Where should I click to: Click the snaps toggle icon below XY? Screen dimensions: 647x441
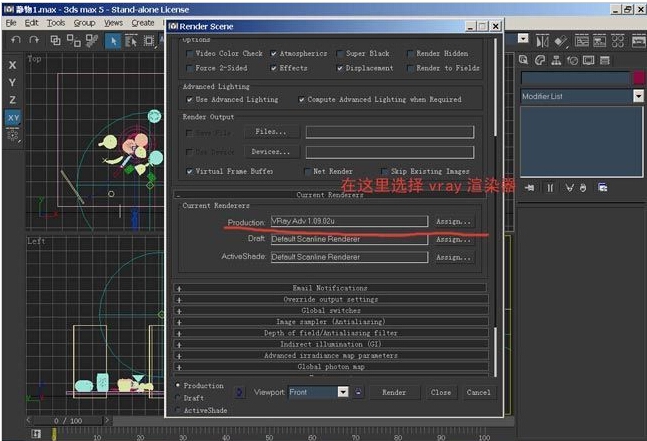tap(13, 135)
